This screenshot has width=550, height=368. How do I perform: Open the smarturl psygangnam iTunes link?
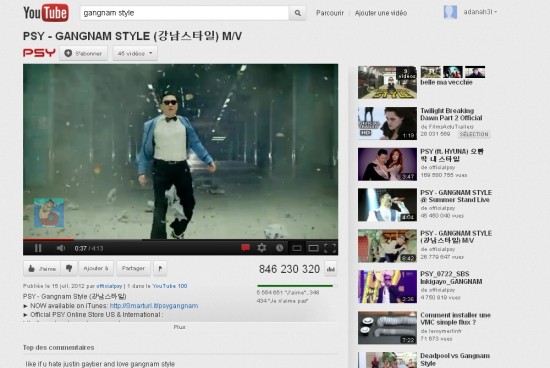click(154, 306)
